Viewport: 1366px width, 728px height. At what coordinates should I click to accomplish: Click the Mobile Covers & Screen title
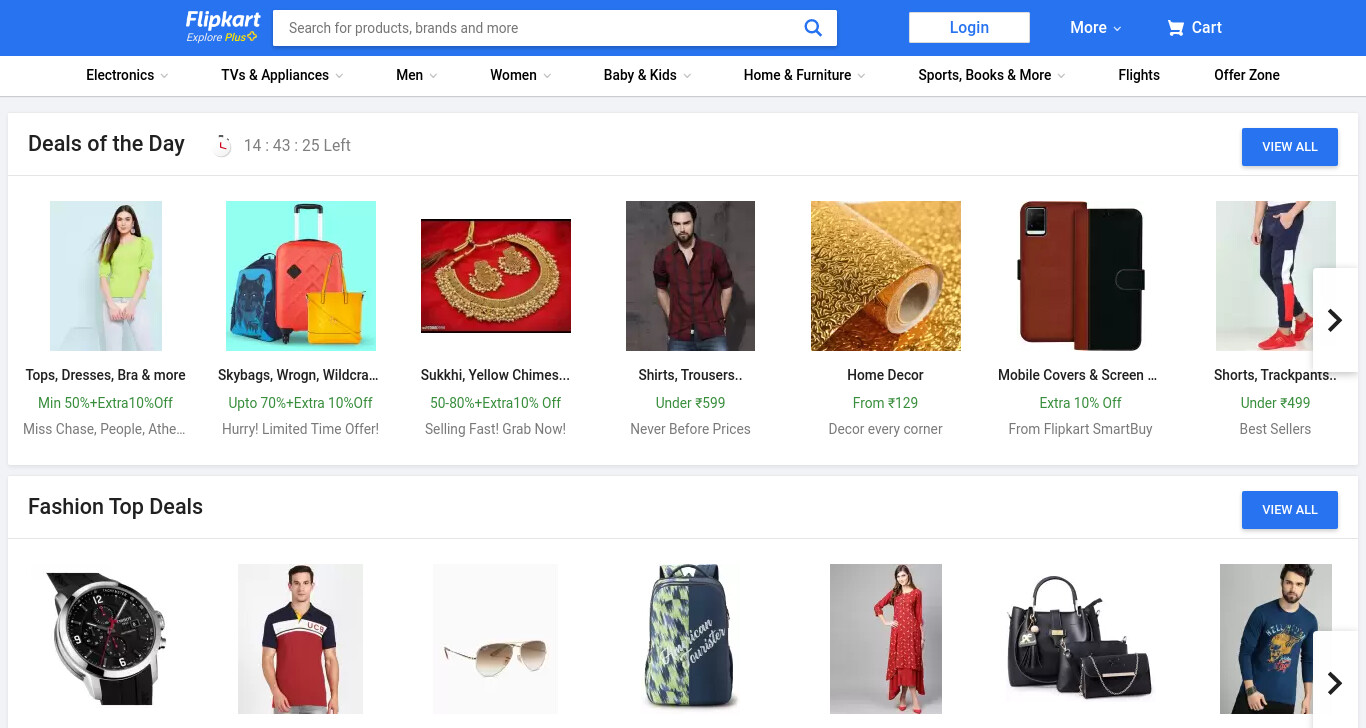click(1077, 375)
